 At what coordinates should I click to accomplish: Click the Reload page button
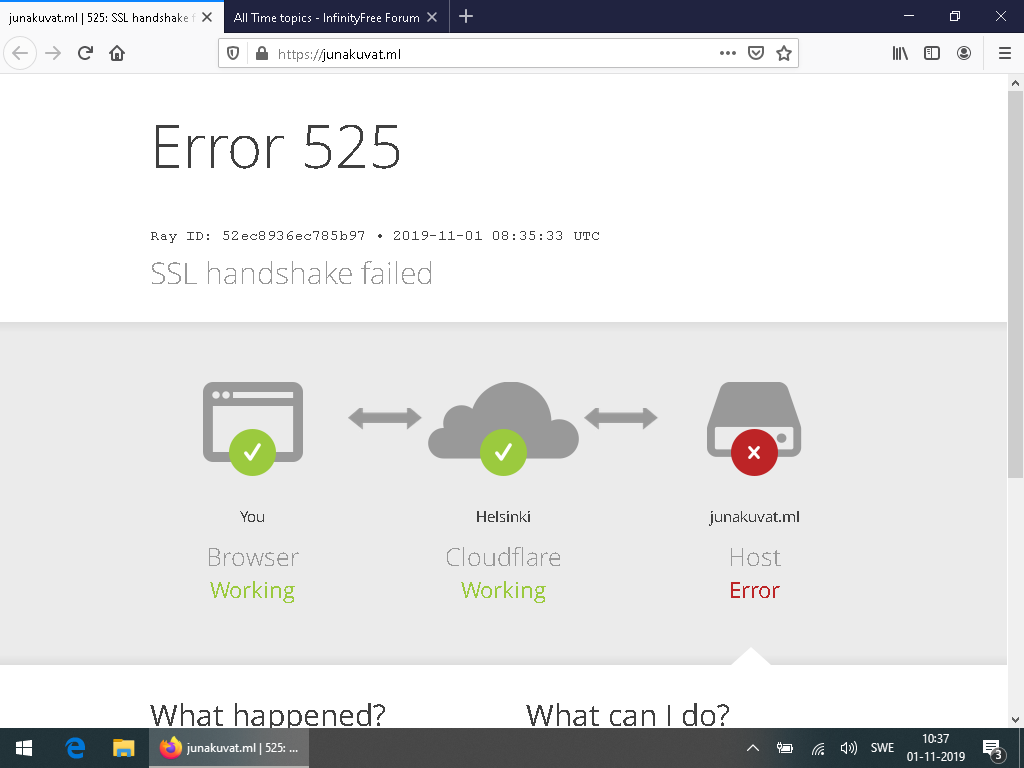pos(85,54)
